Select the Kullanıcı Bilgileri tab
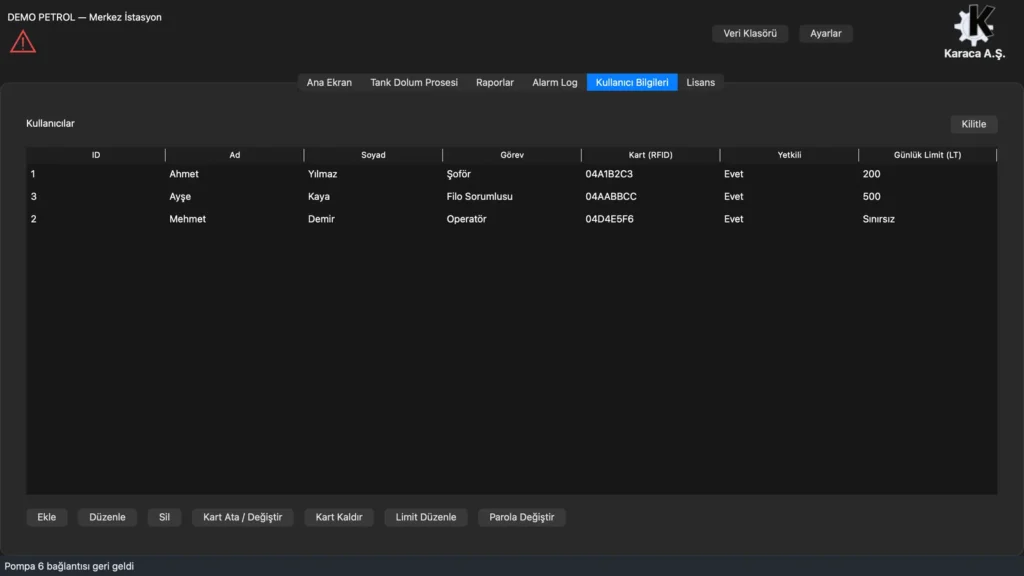Image resolution: width=1024 pixels, height=576 pixels. click(632, 82)
